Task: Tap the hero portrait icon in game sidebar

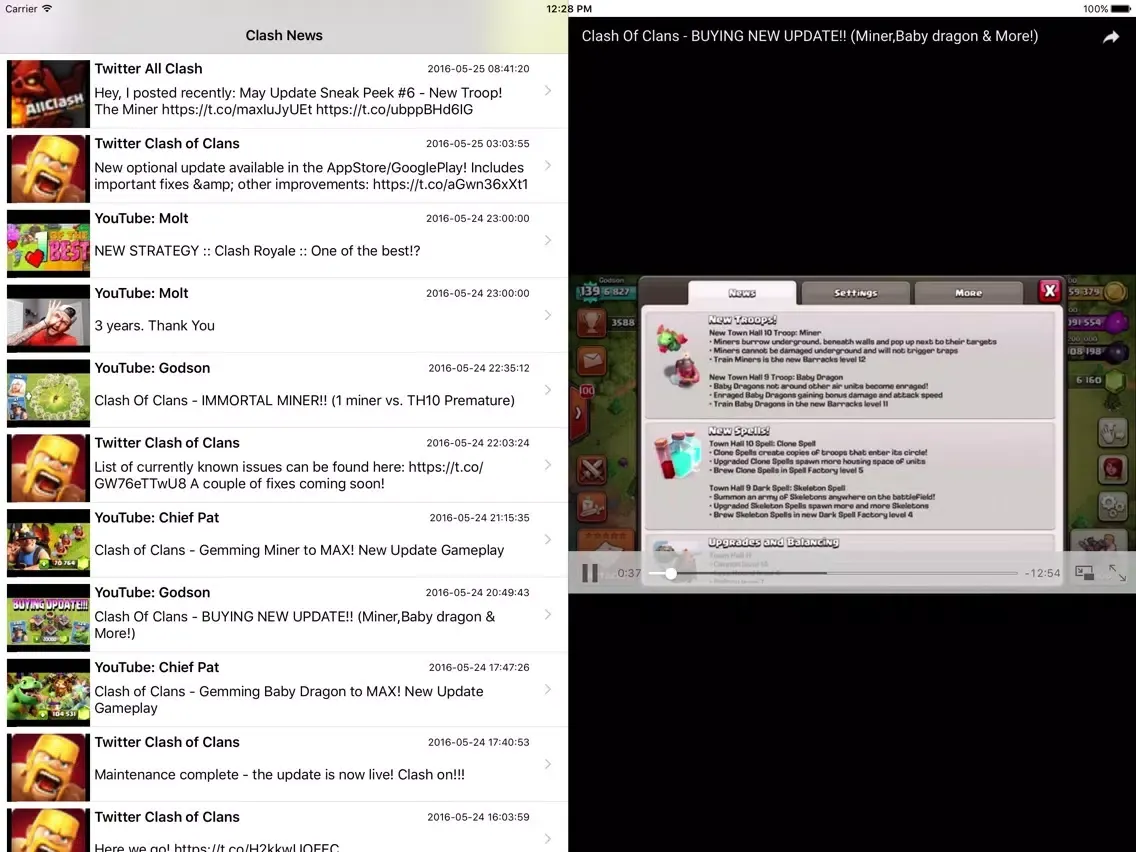Action: 1112,468
